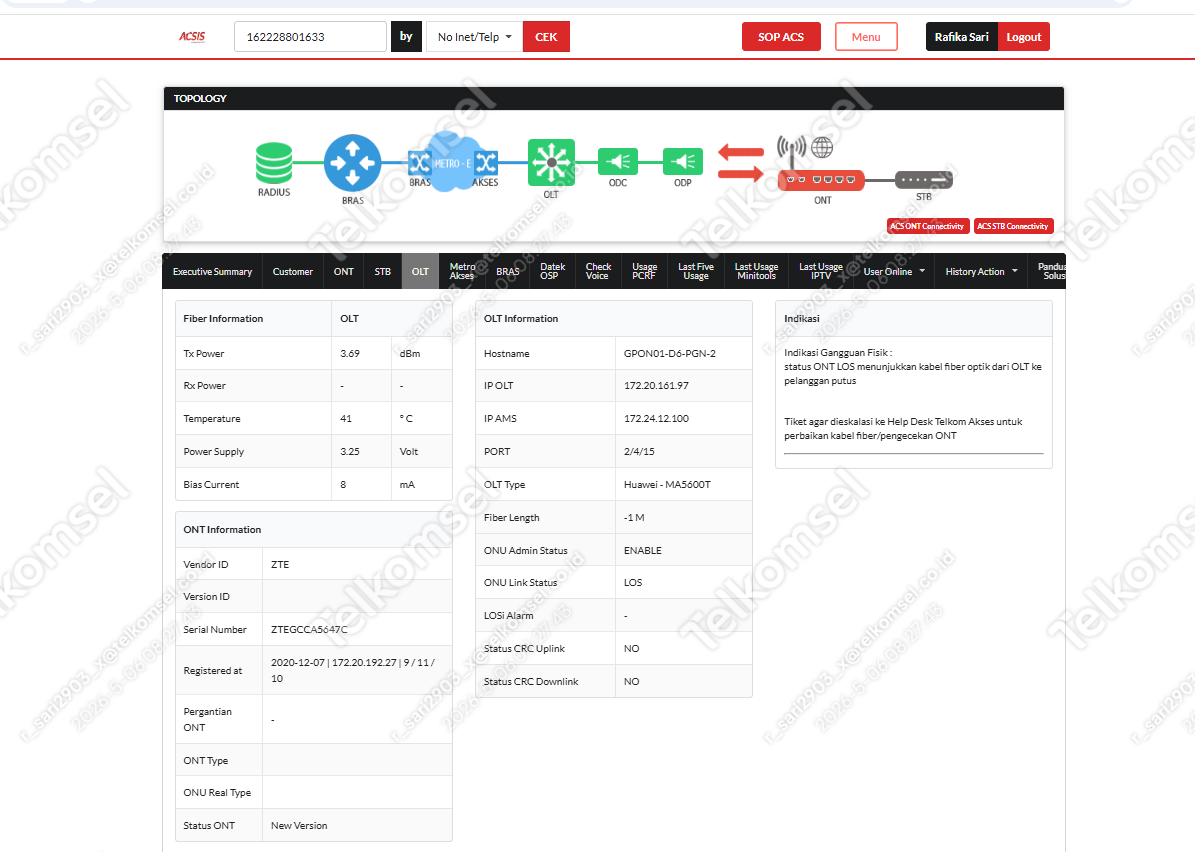Select the ODC icon in topology
The width and height of the screenshot is (1195, 852).
click(x=618, y=162)
